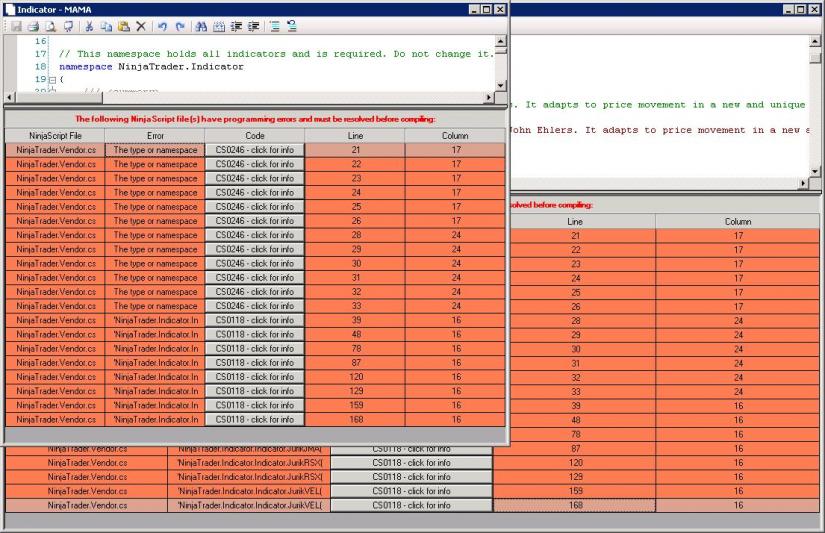Open CS0118 info for line 78 in the front table
The height and width of the screenshot is (533, 825).
pyautogui.click(x=255, y=349)
